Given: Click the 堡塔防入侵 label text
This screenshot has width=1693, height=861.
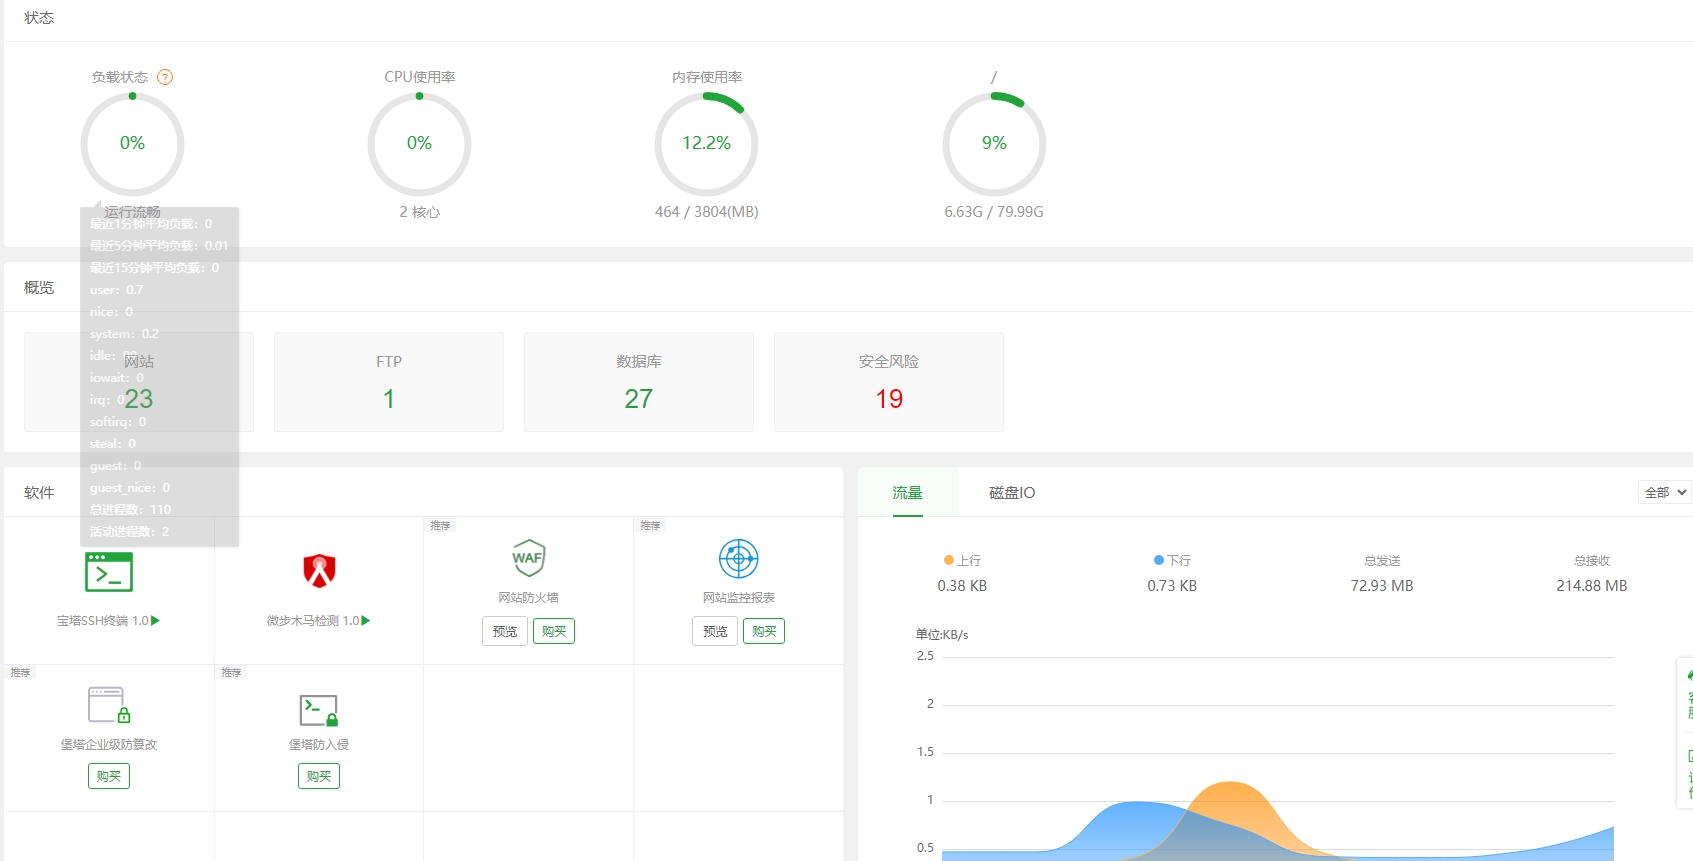Looking at the screenshot, I should (319, 745).
